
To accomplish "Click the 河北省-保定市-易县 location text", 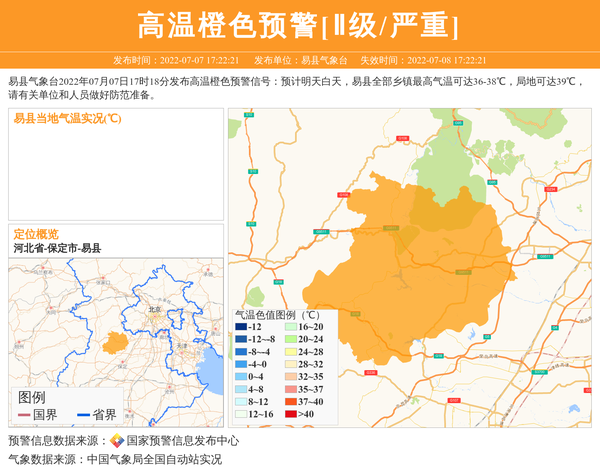I will [x=57, y=247].
